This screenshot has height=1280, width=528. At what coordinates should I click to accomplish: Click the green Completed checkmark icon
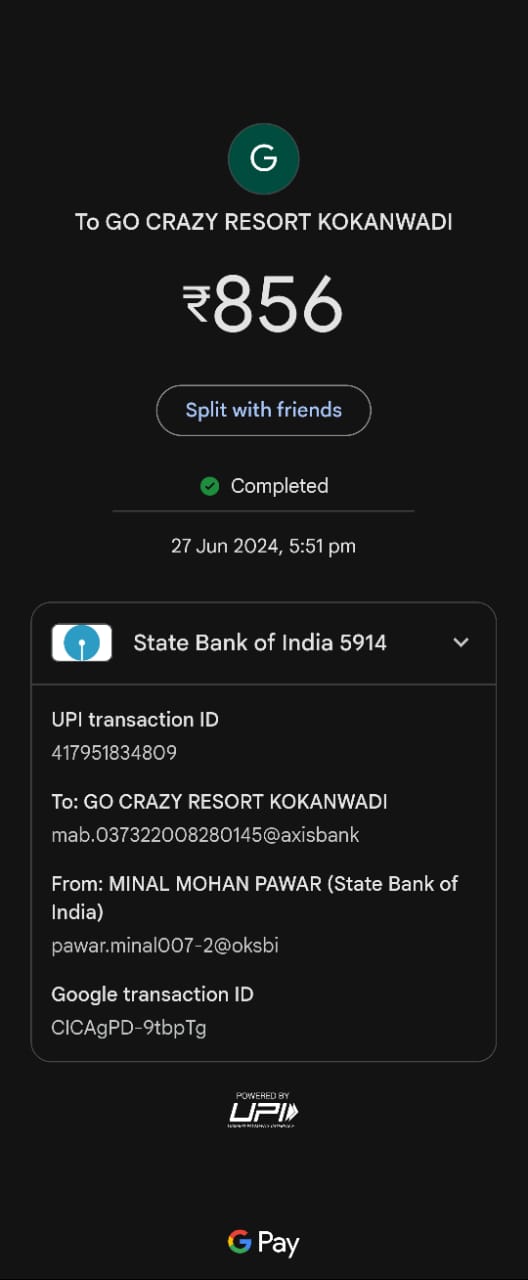point(210,486)
